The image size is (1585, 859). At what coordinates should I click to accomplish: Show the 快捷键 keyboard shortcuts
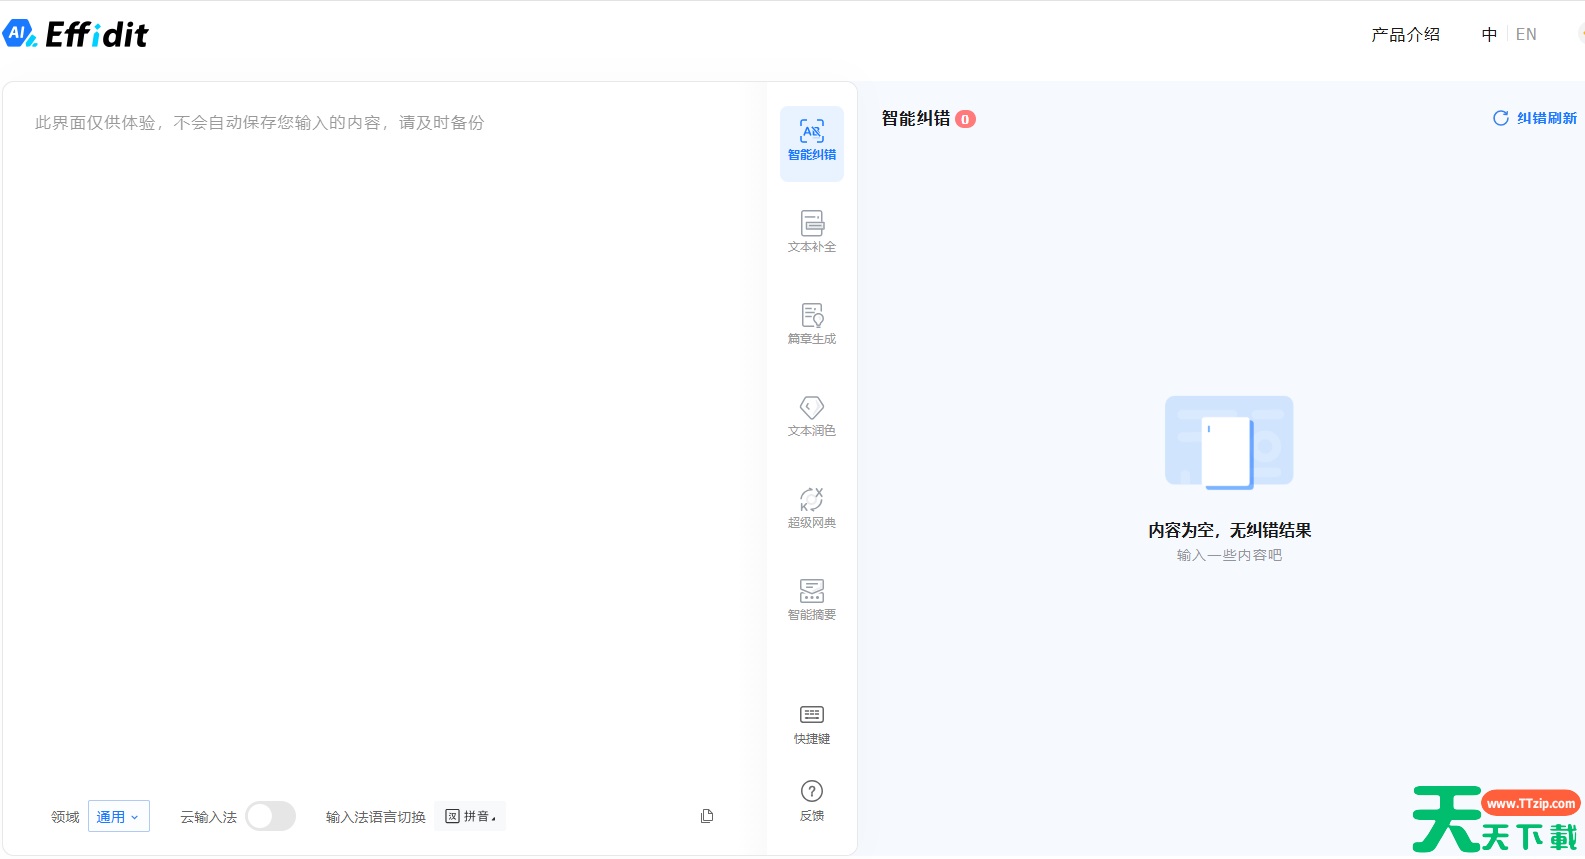tap(811, 724)
